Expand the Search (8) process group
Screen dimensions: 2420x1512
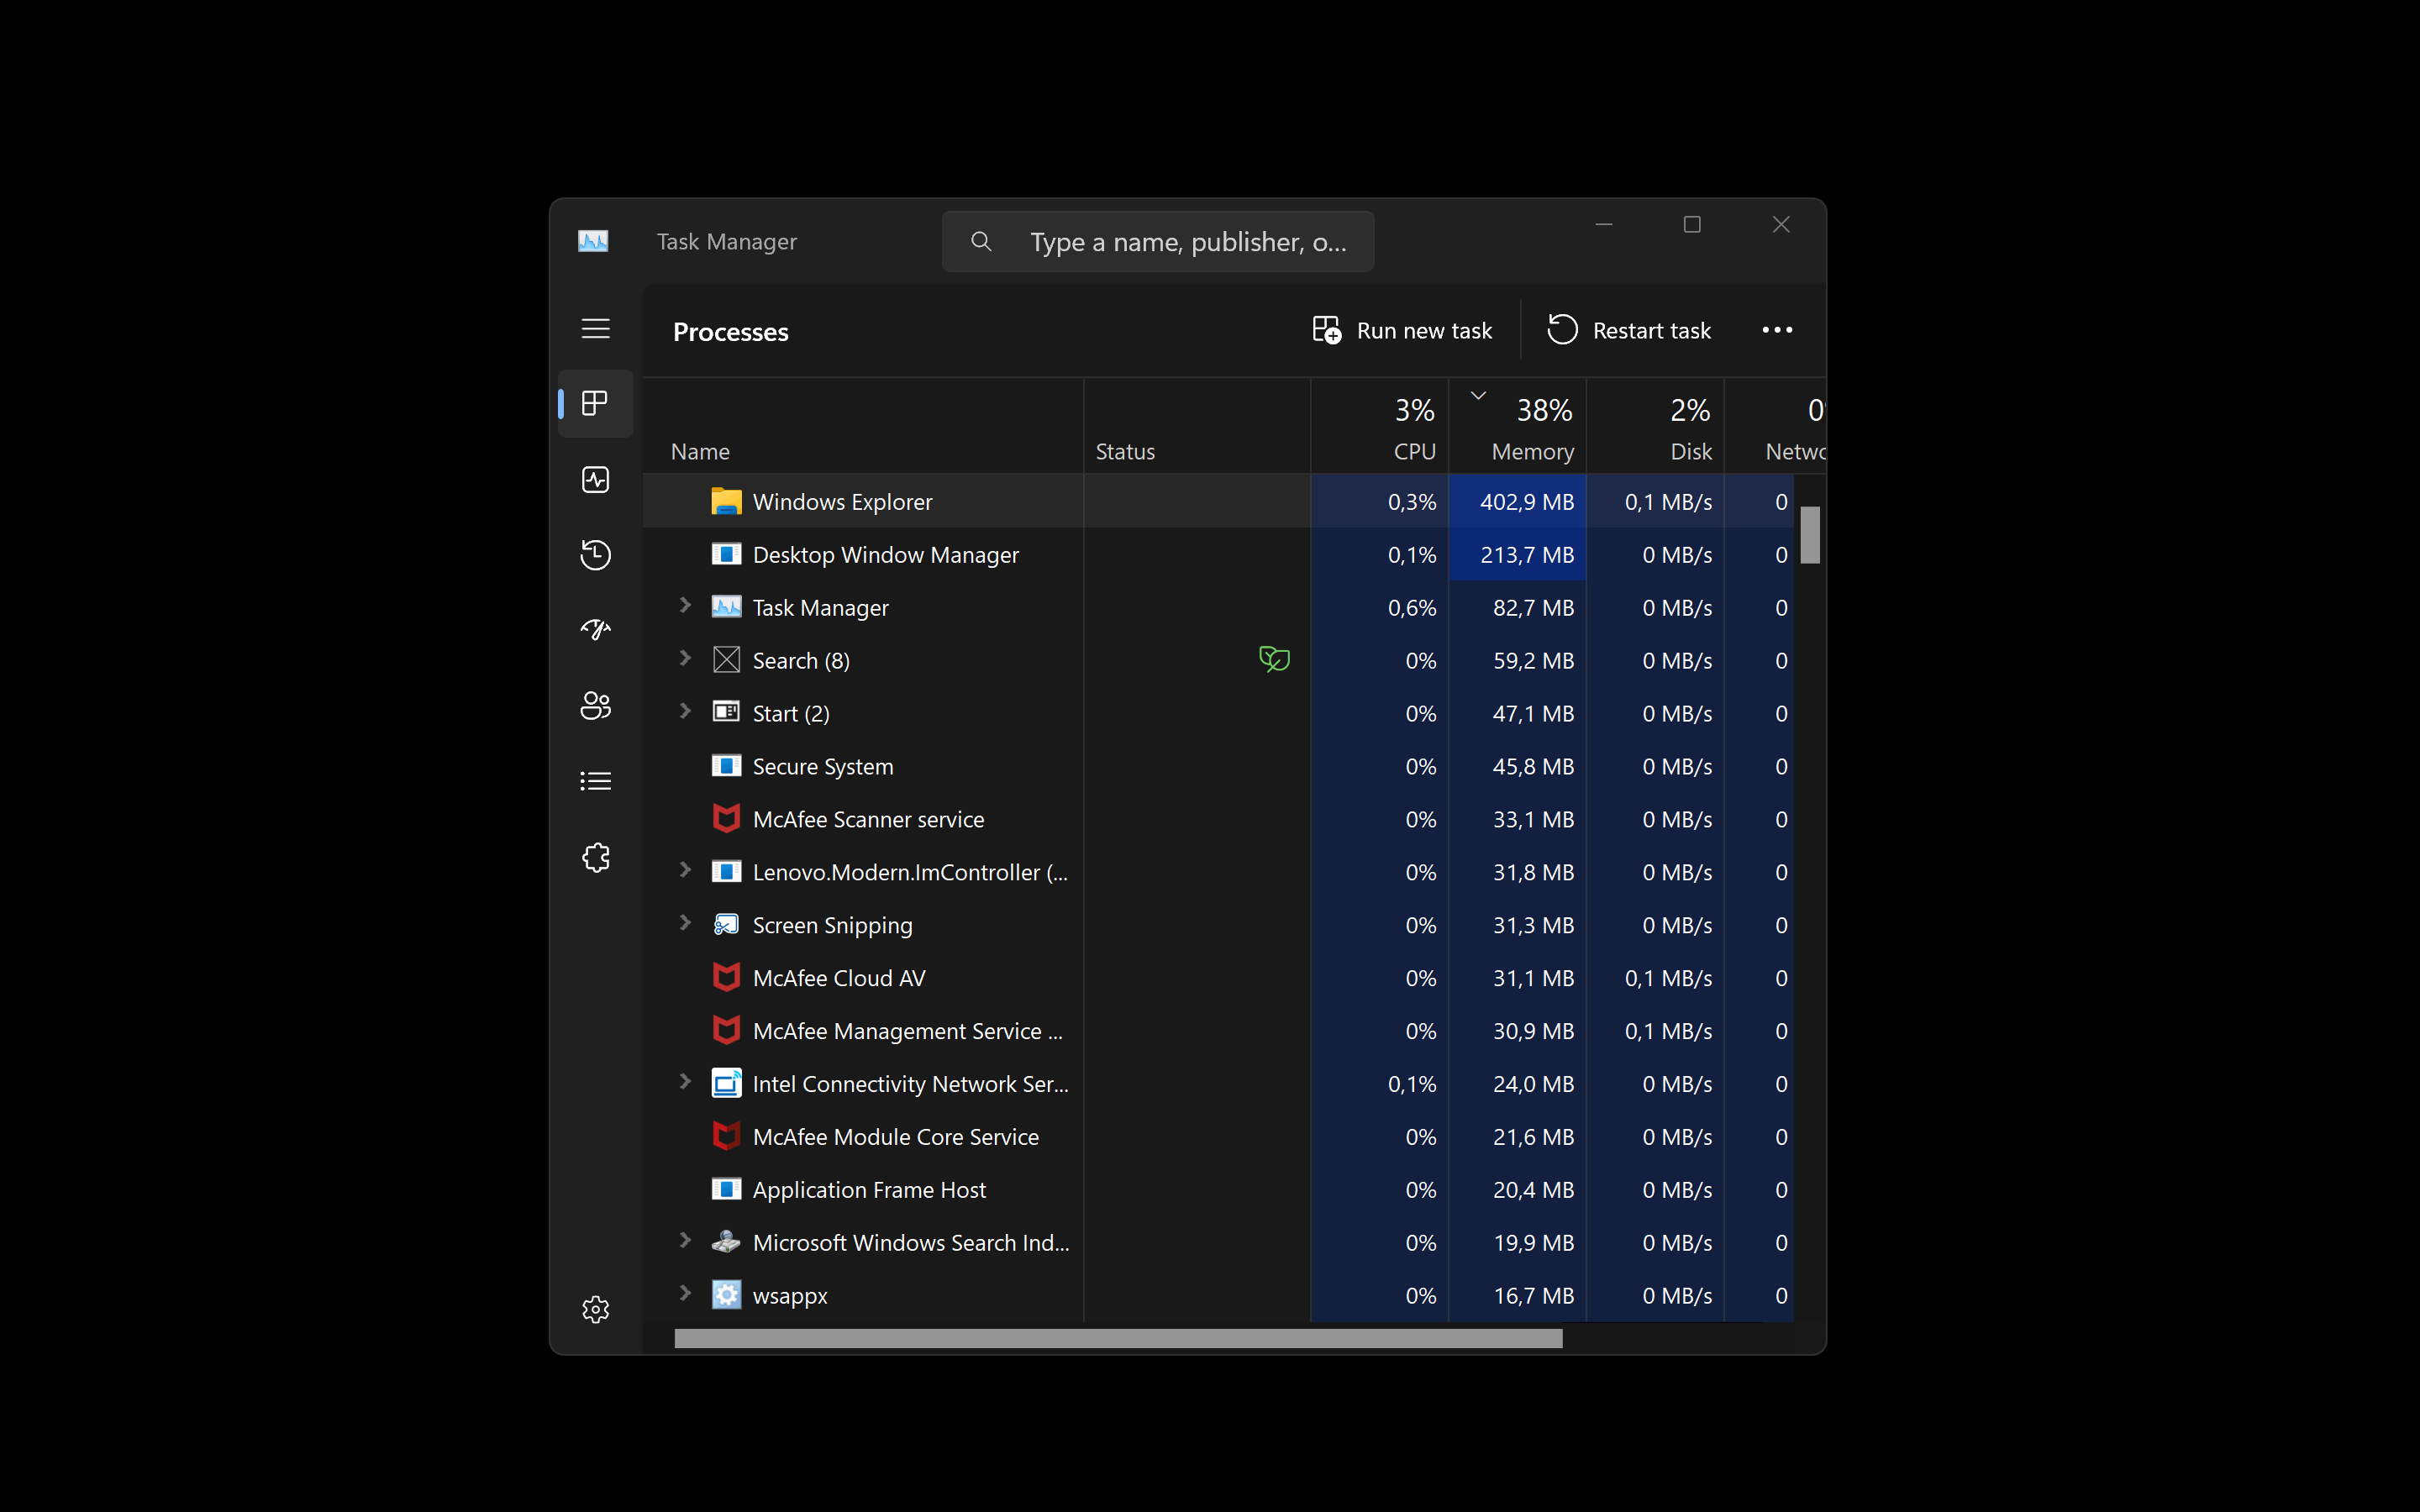[x=685, y=659]
